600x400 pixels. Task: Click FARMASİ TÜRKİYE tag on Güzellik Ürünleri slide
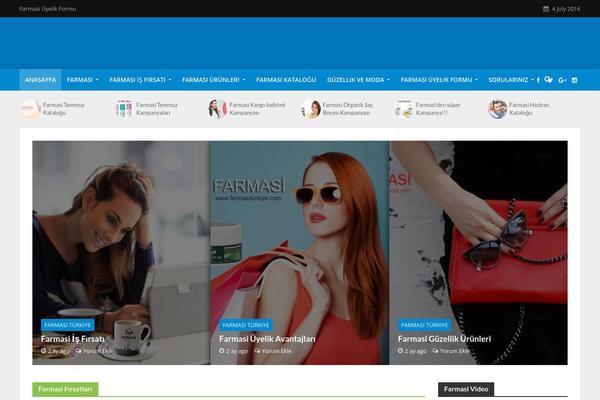point(424,325)
